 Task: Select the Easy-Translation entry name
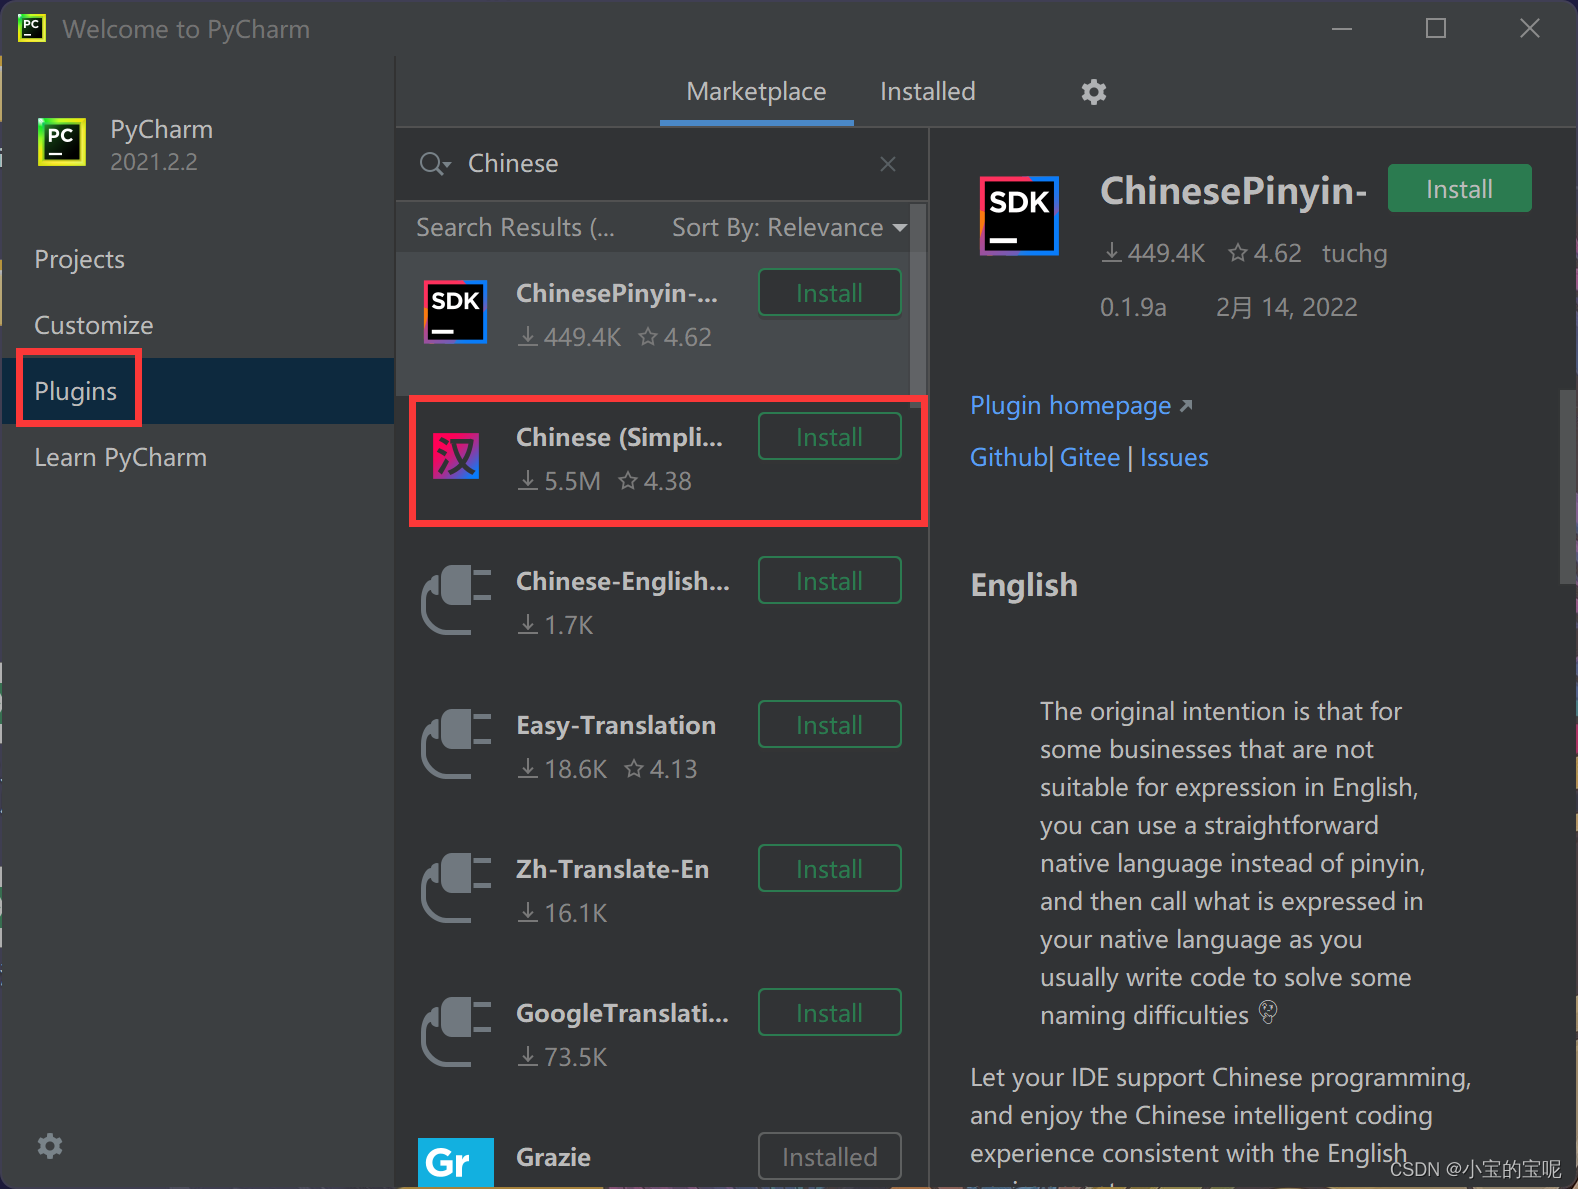coord(615,725)
